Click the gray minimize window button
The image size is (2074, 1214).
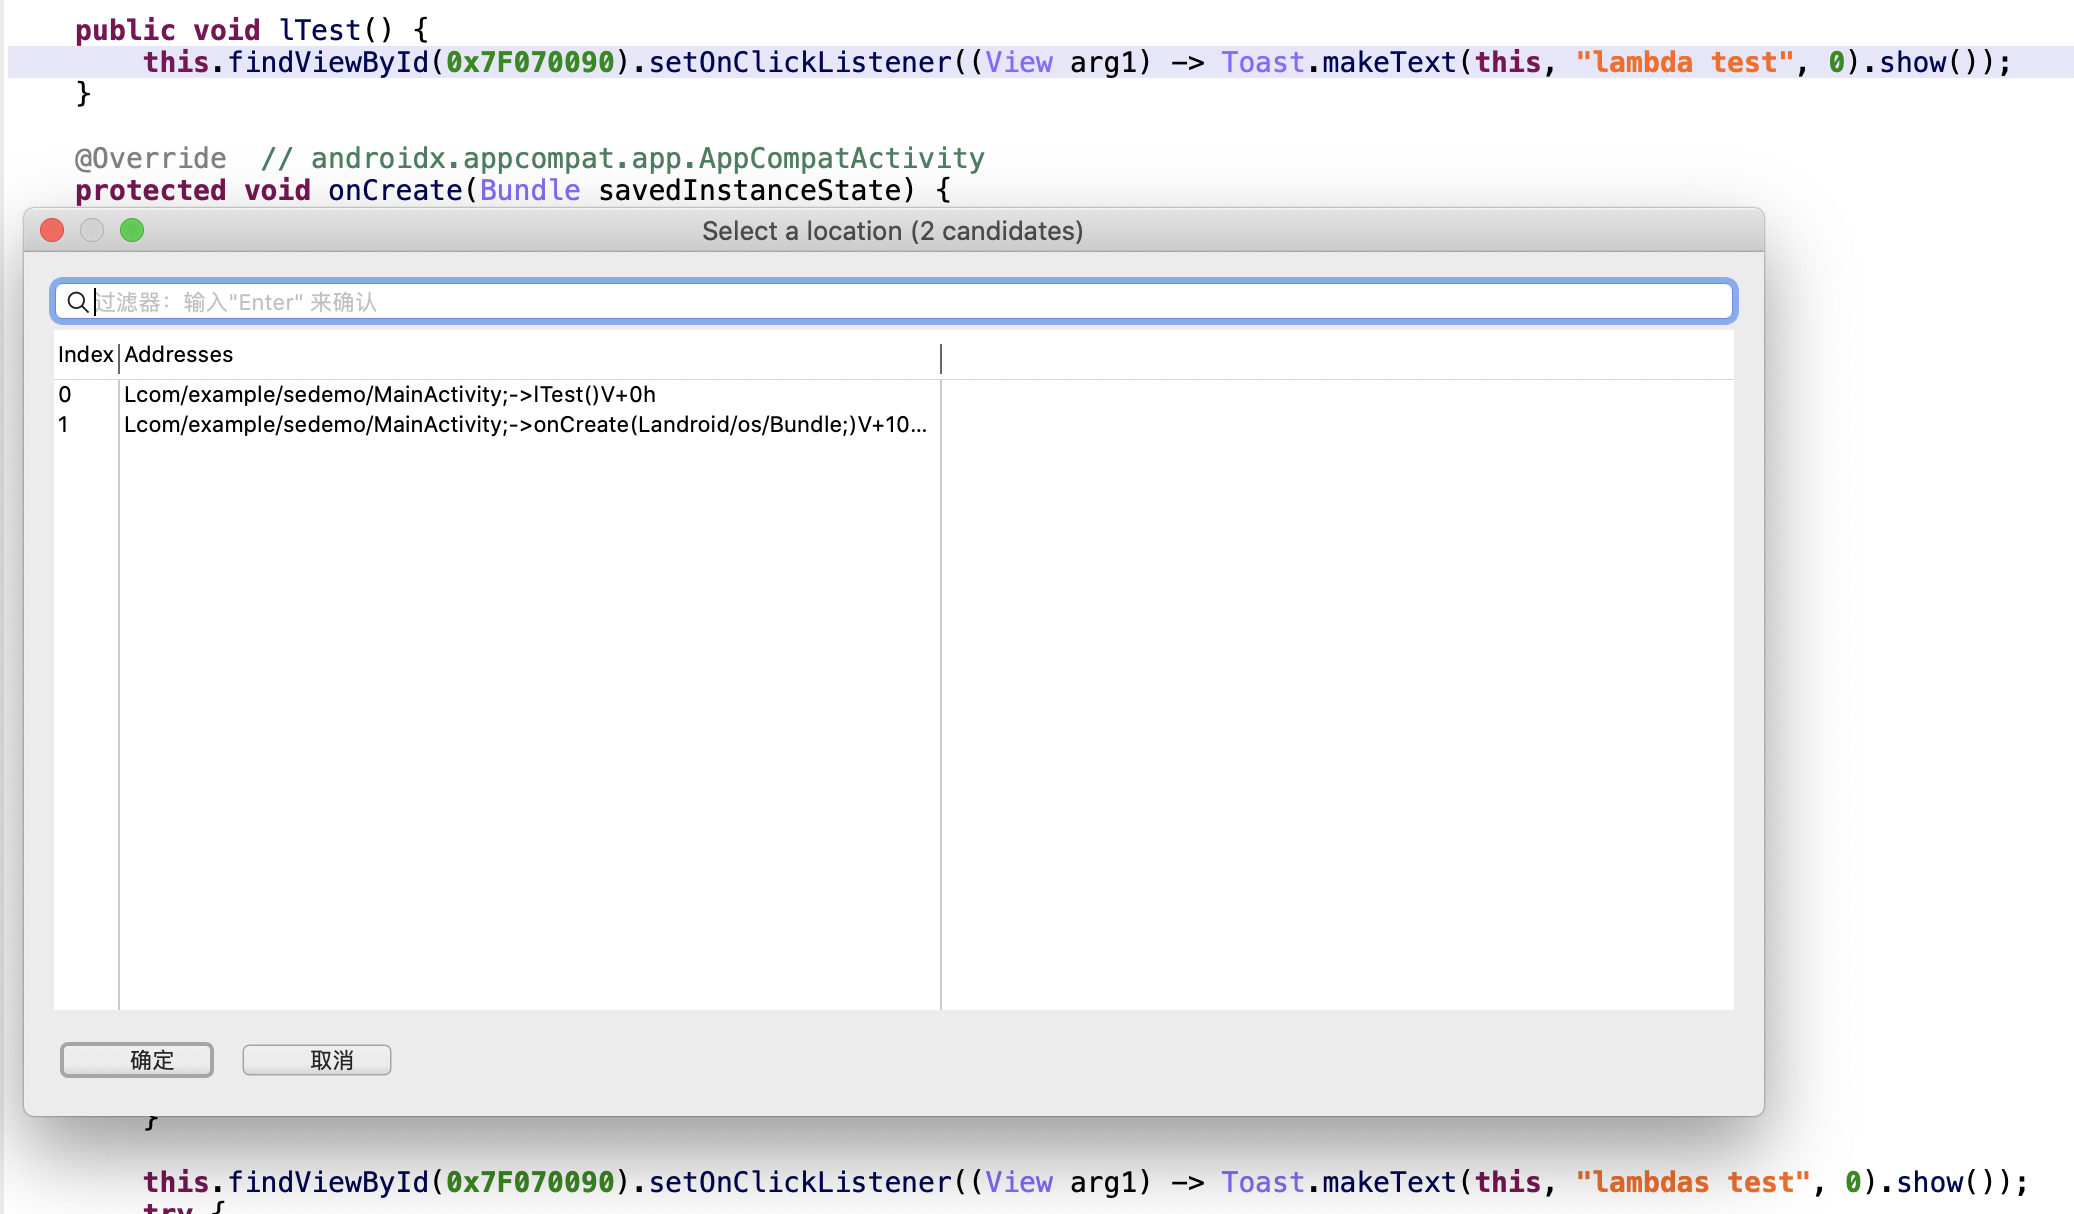[x=92, y=231]
